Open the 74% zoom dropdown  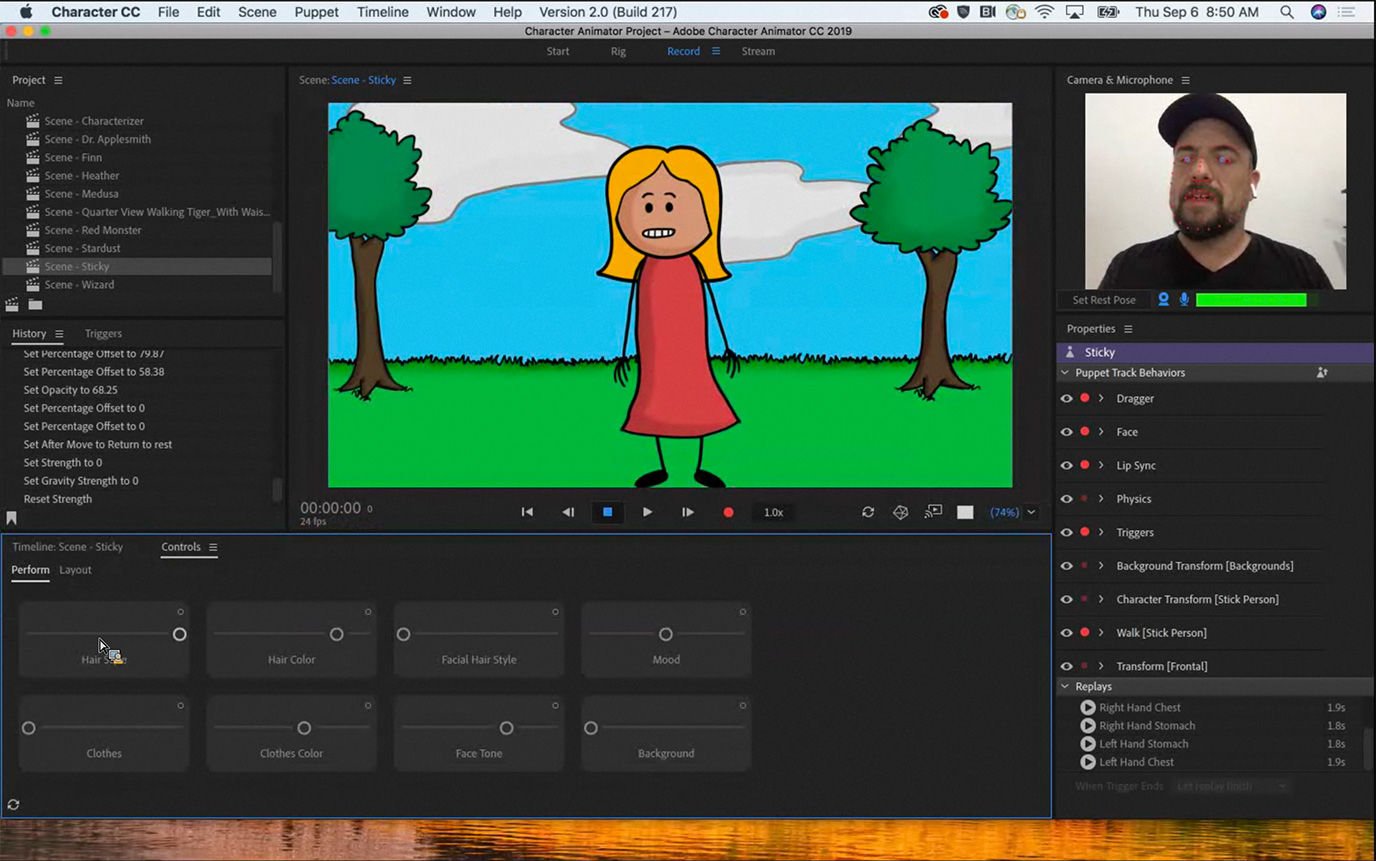pyautogui.click(x=1031, y=512)
